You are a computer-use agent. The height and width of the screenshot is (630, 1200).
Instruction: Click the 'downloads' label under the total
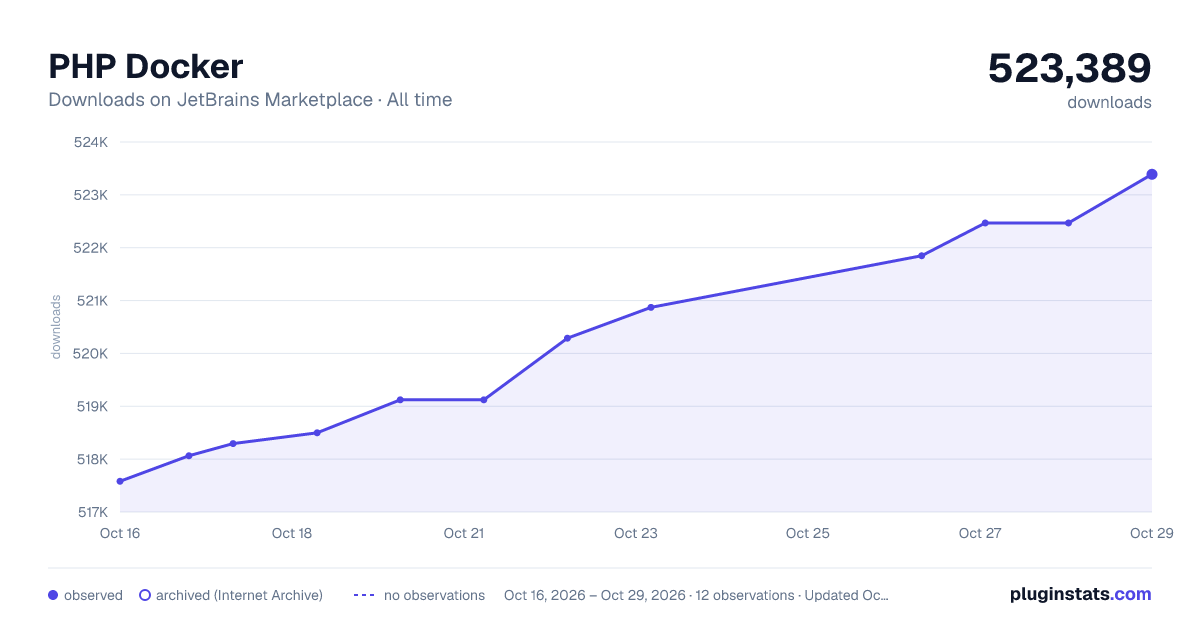click(1109, 102)
